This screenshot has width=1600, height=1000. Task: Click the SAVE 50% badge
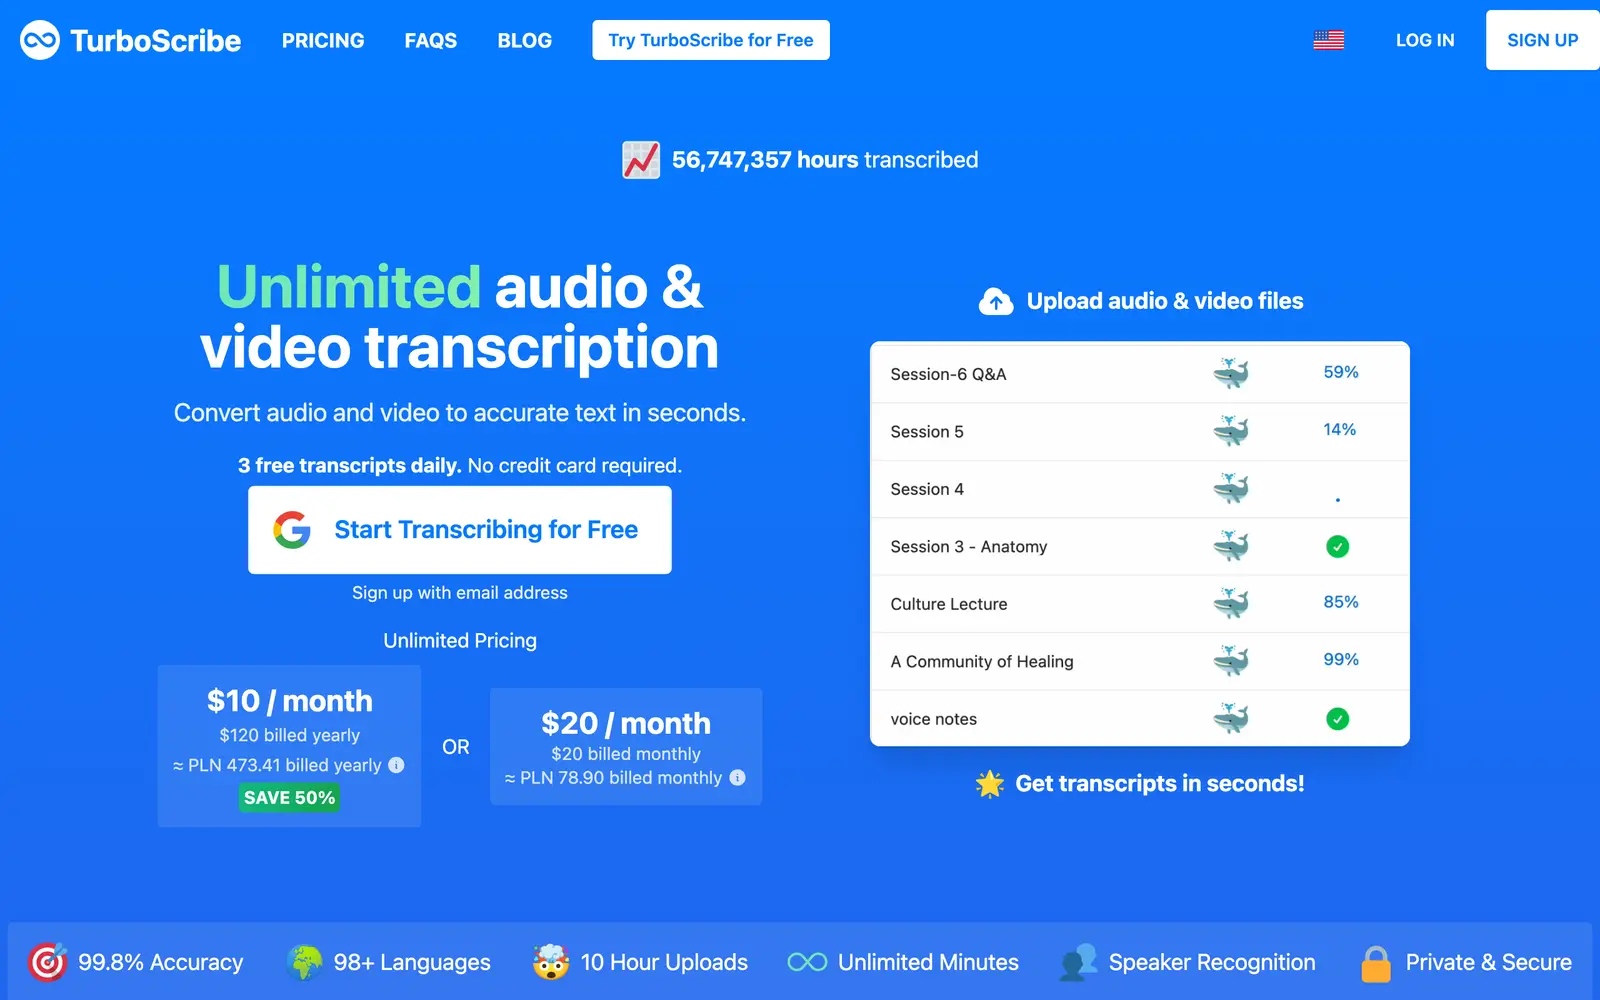pyautogui.click(x=289, y=798)
